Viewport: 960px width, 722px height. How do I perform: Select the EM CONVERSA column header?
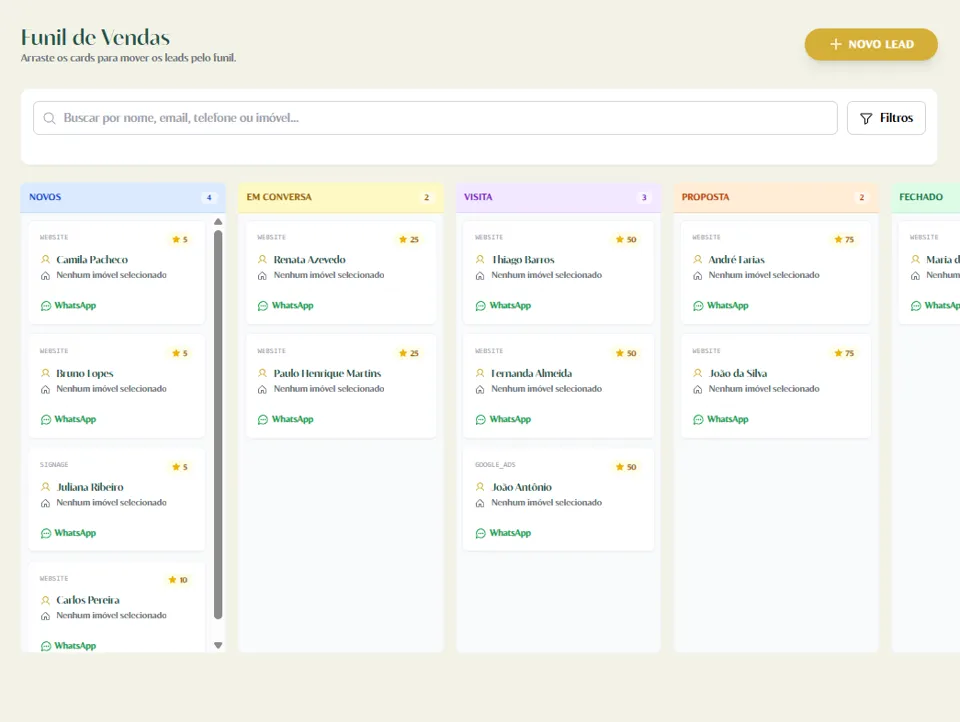(340, 197)
